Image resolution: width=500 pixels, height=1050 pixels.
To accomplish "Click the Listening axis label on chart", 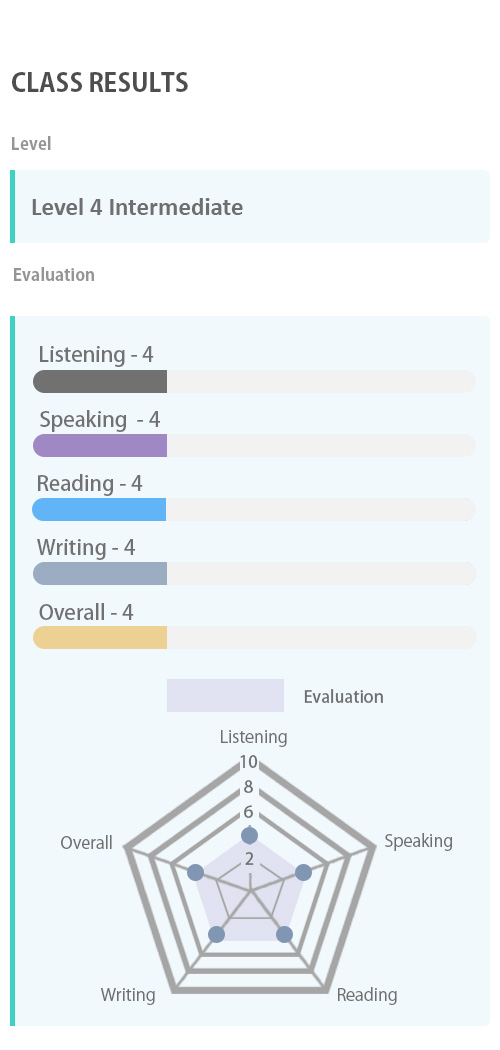I will pyautogui.click(x=254, y=737).
